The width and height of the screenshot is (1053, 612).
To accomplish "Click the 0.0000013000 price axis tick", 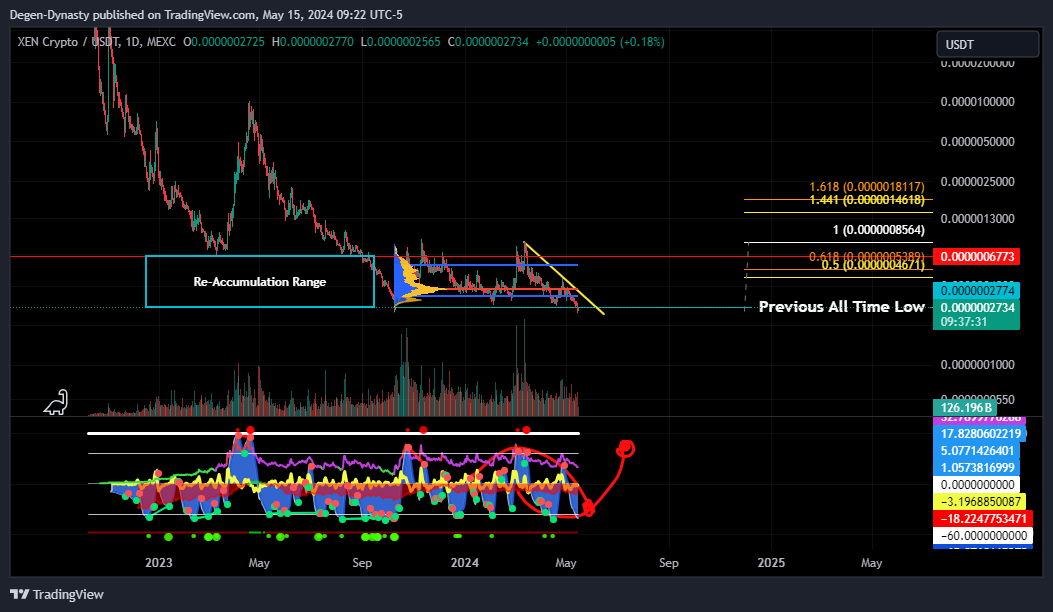I will click(977, 219).
